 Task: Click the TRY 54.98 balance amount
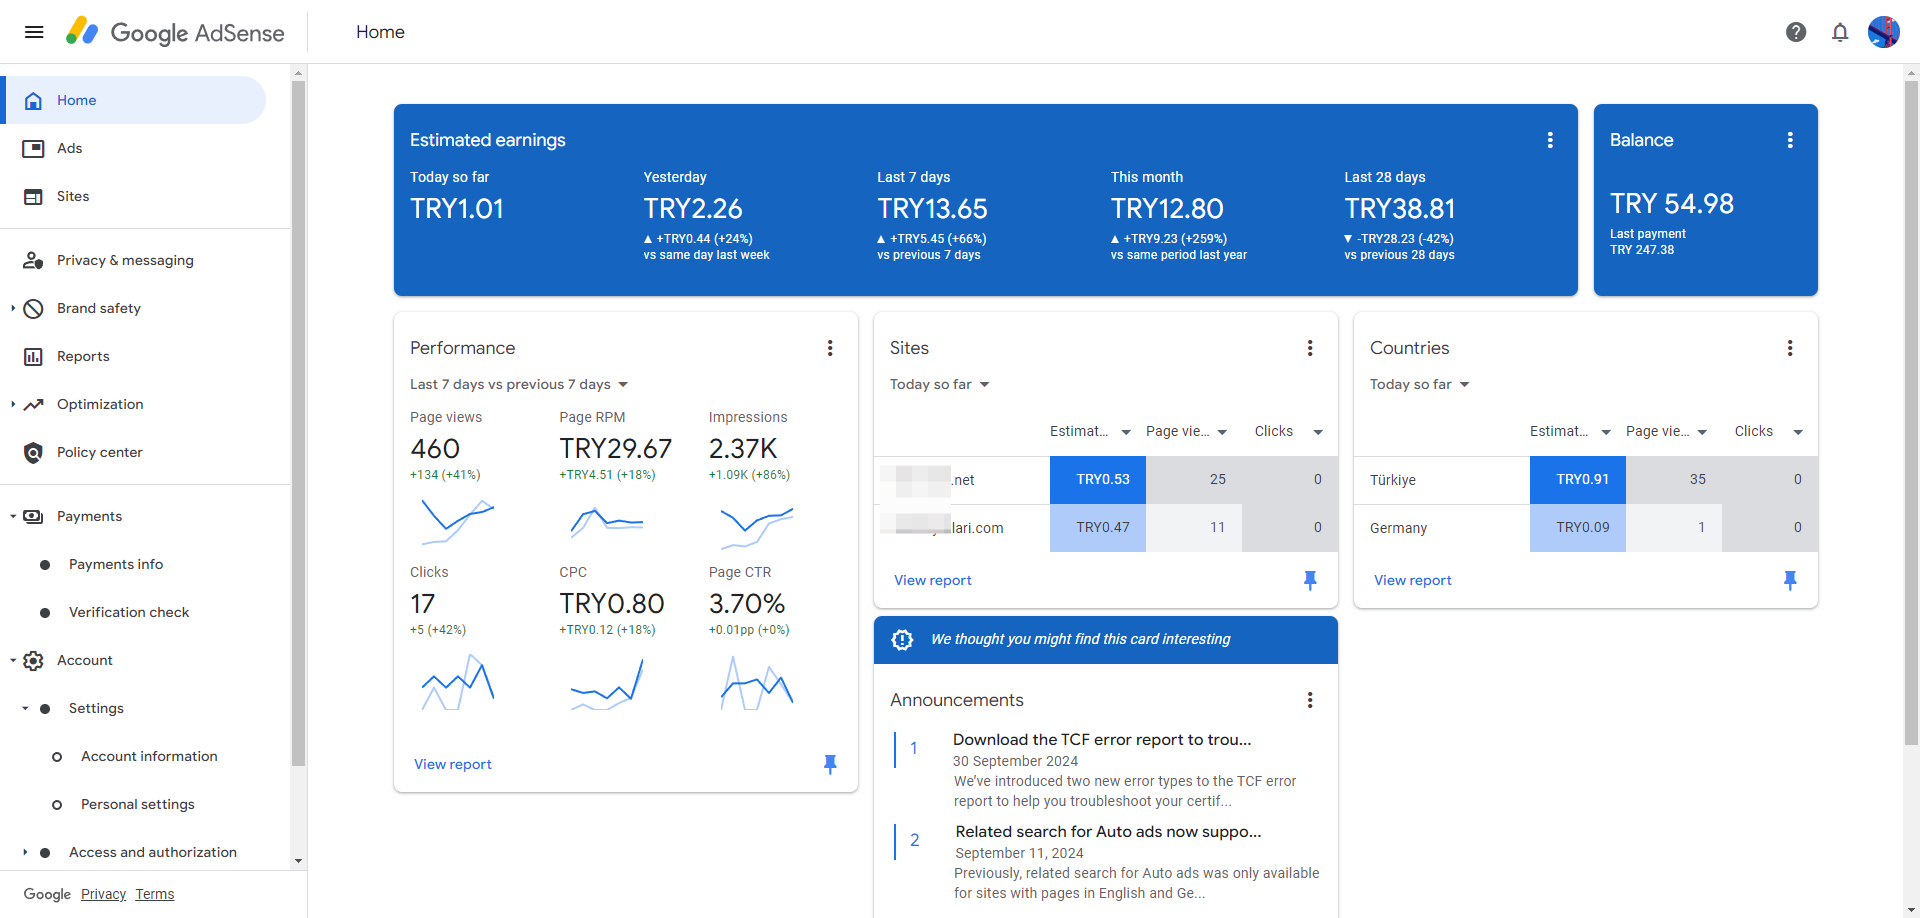pyautogui.click(x=1672, y=204)
